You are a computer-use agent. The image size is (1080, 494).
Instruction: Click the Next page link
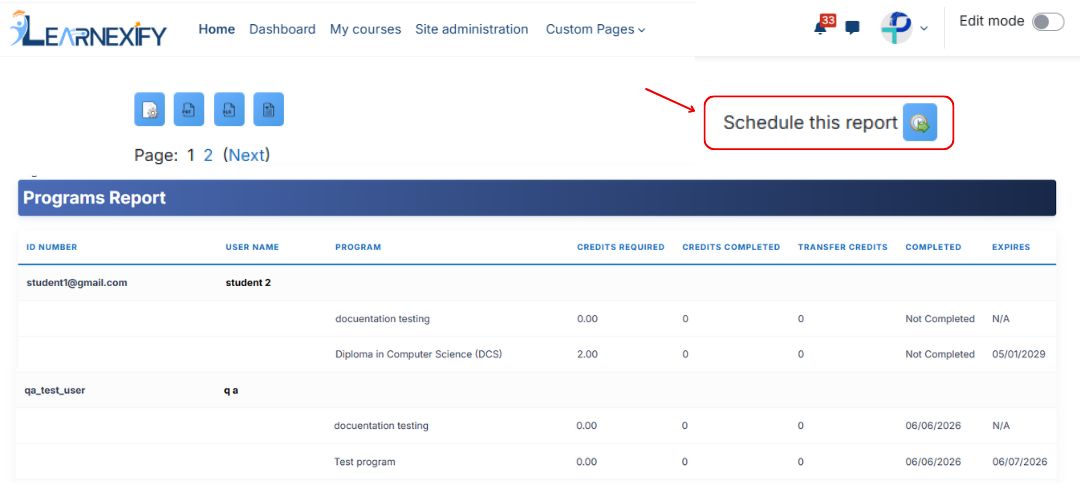pyautogui.click(x=247, y=156)
